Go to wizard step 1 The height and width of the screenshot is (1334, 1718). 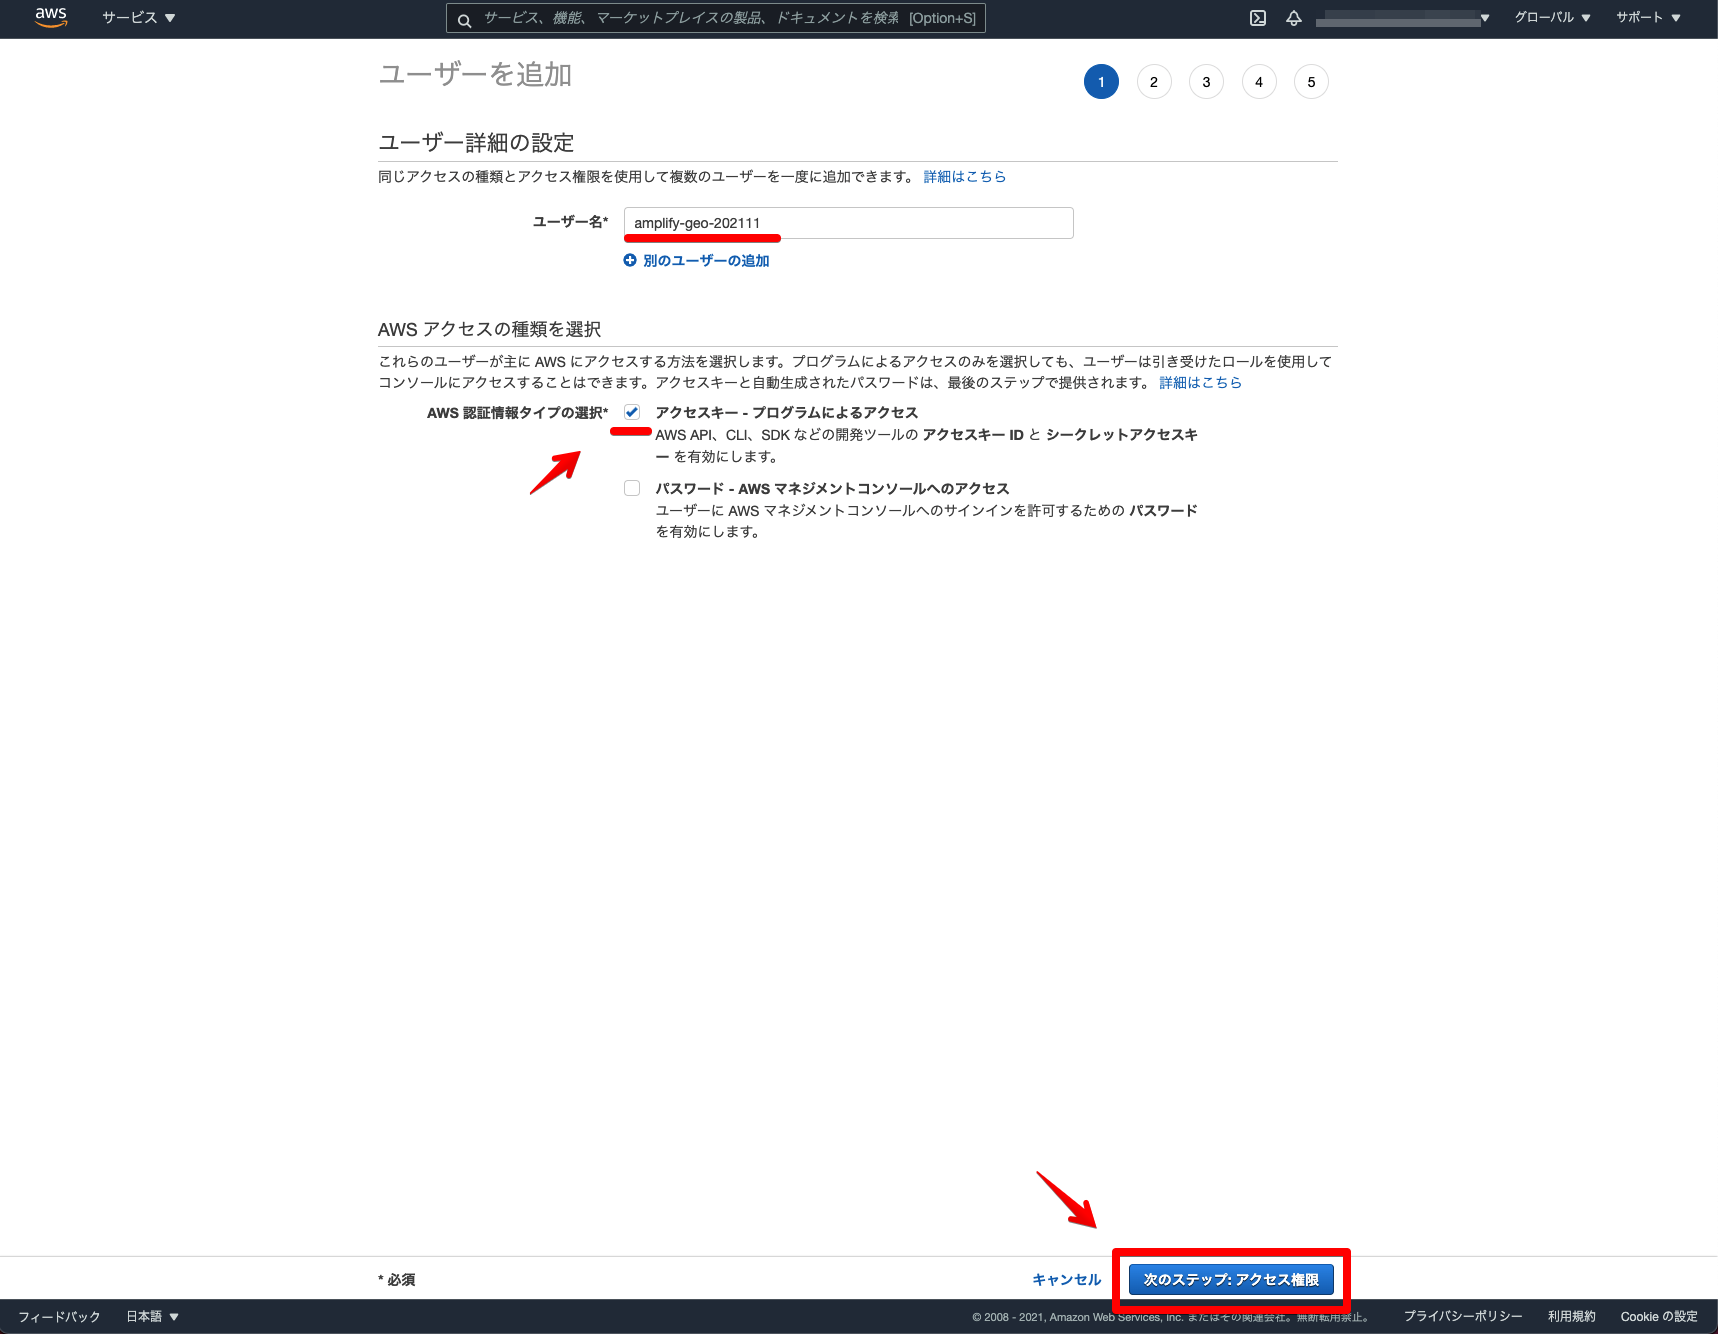coord(1101,82)
